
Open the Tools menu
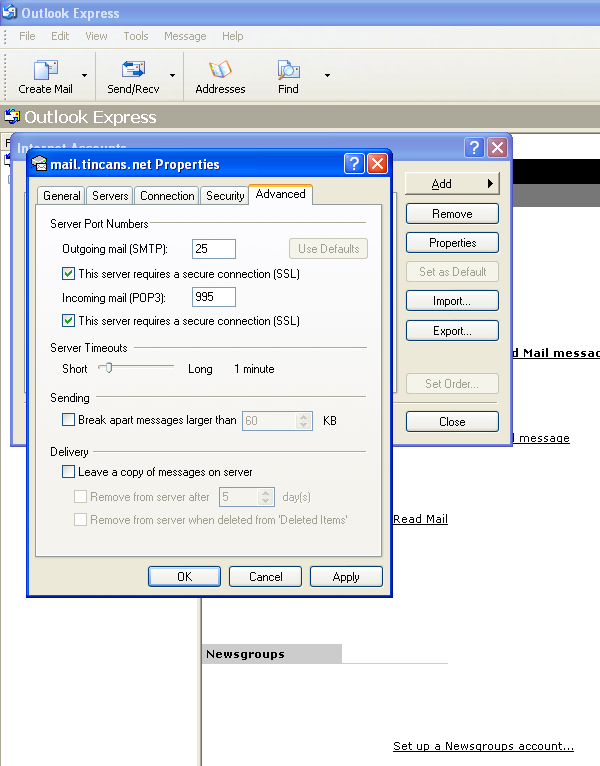tap(136, 36)
